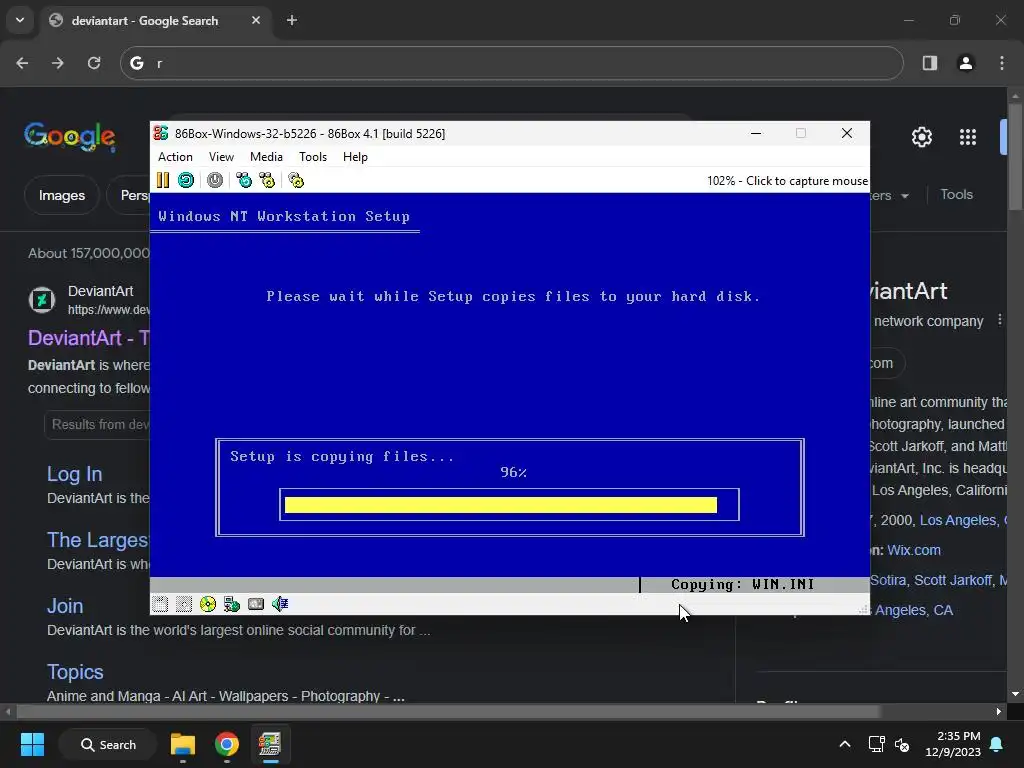The image size is (1024, 768).
Task: Open 86Box Tools menu
Action: [x=313, y=157]
